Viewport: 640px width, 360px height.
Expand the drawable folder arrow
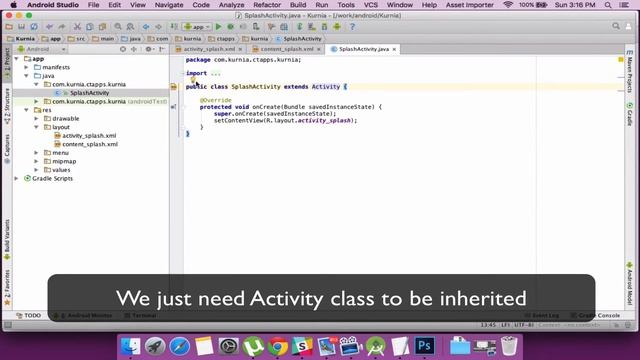pos(36,119)
